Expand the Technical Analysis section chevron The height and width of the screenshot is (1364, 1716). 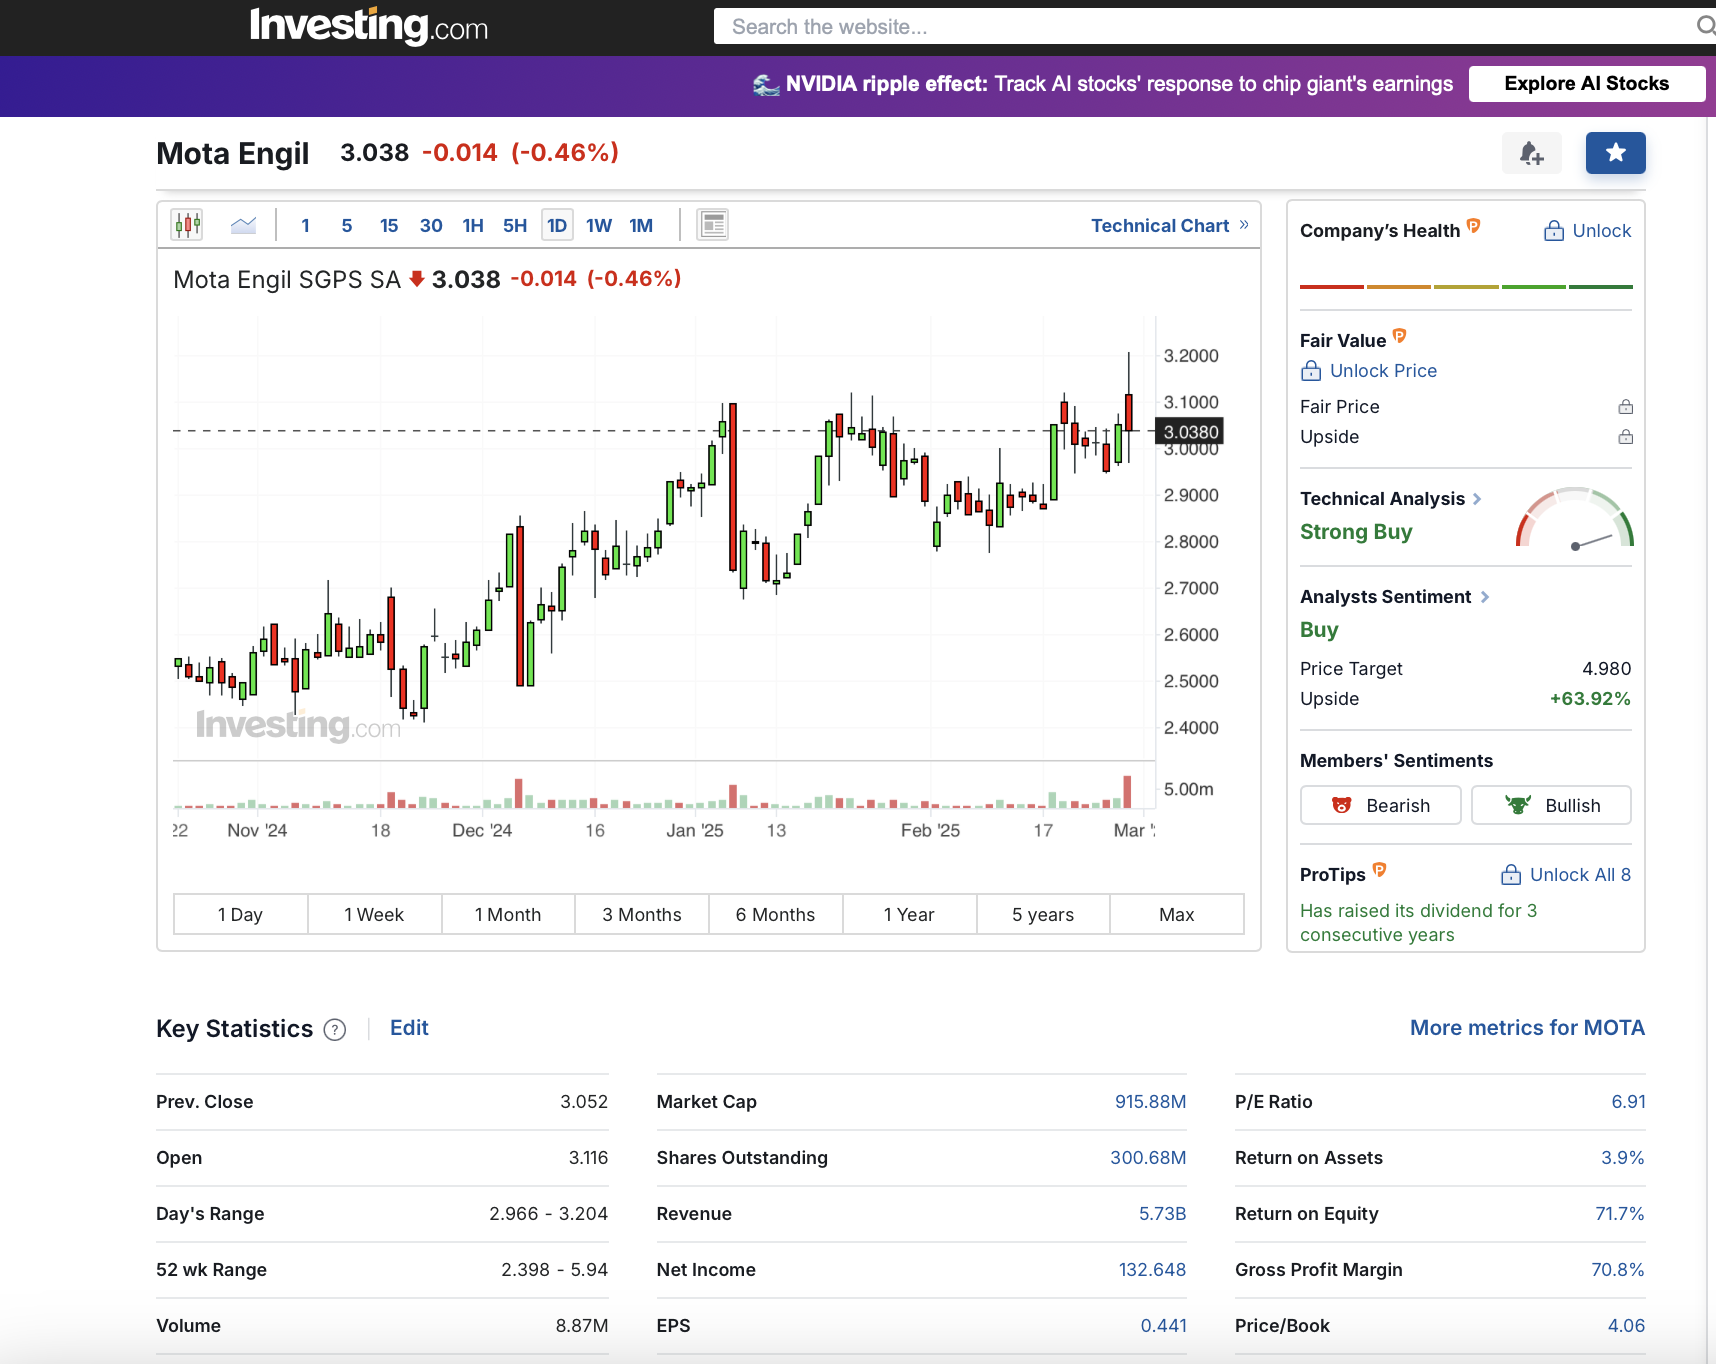coord(1477,499)
